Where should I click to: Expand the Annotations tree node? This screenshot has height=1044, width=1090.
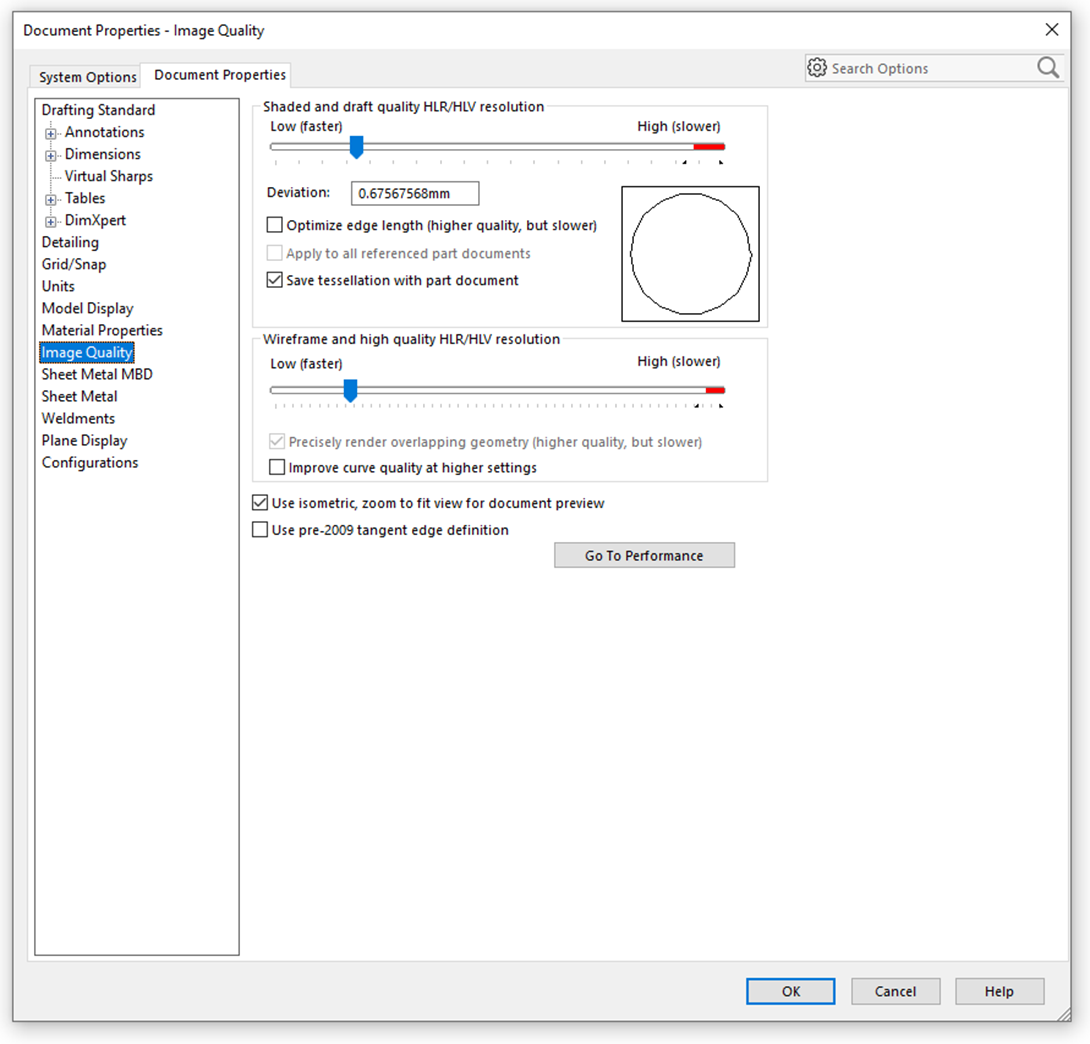click(x=49, y=132)
